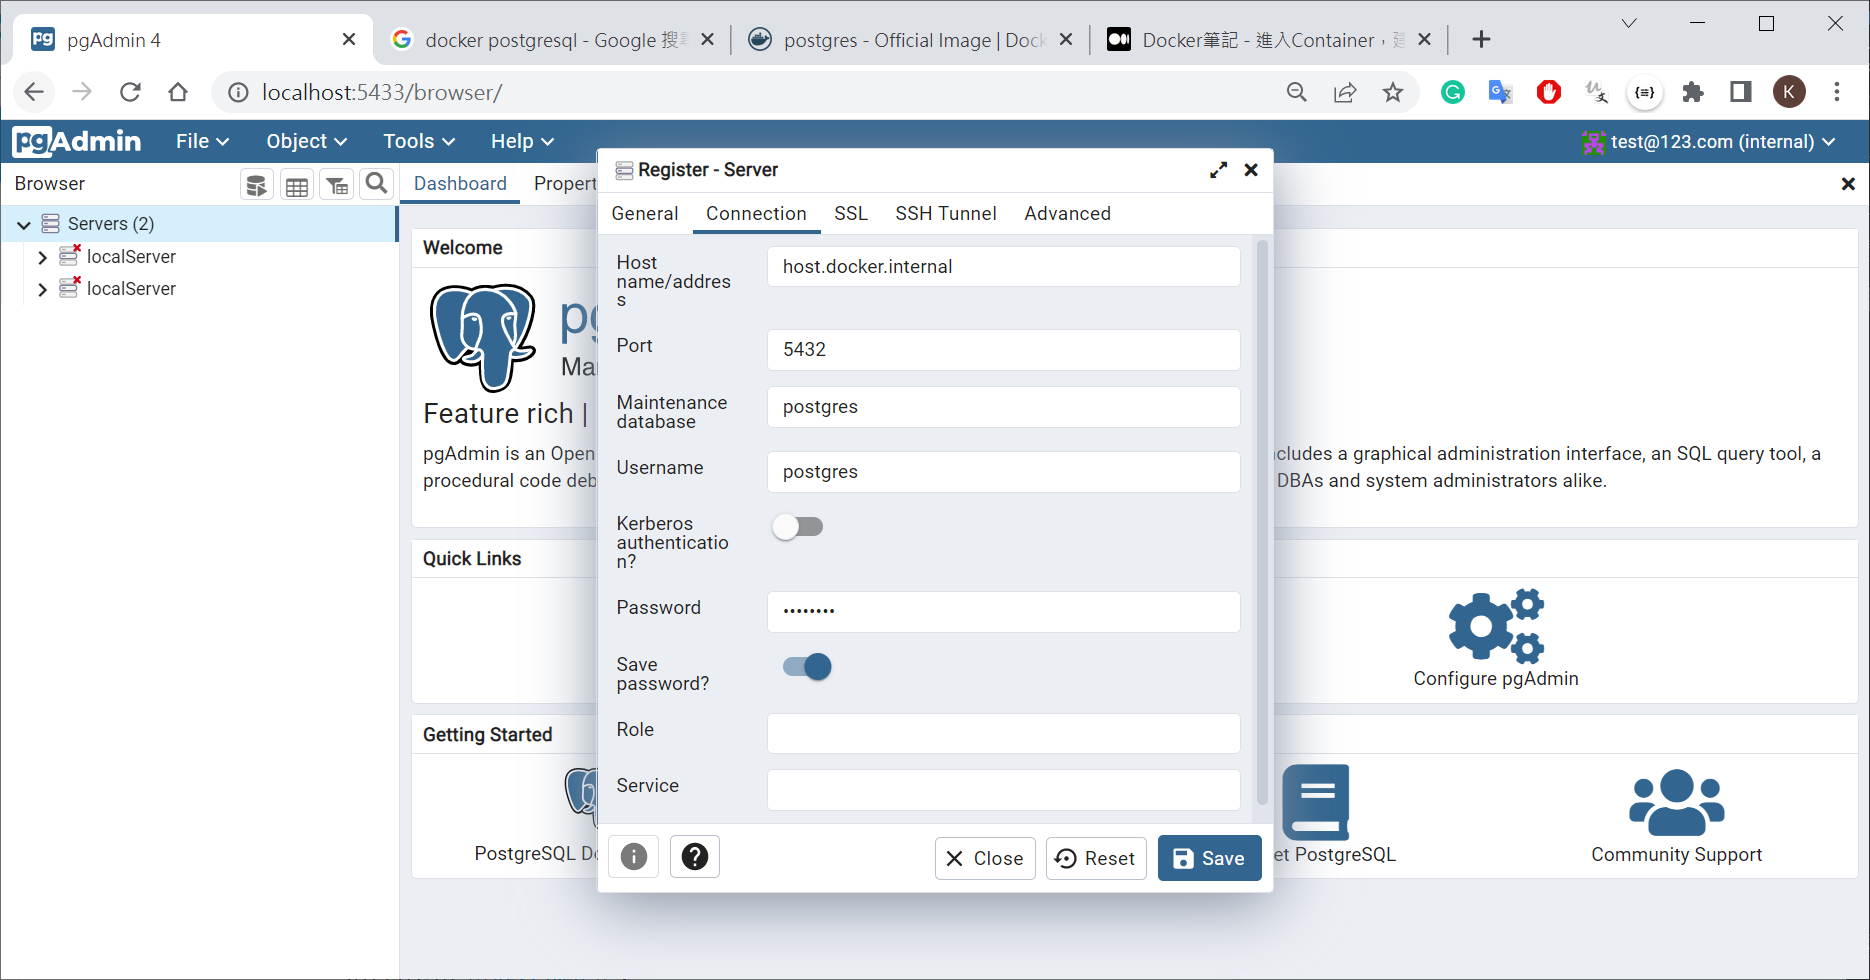
Task: Enable the Kerberos authentication toggle
Action: (x=798, y=527)
